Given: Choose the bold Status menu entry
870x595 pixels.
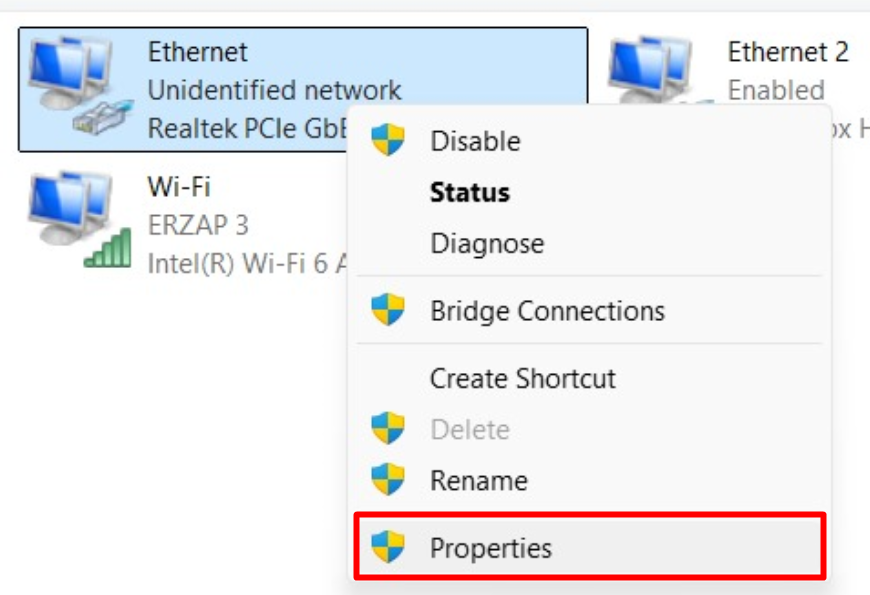Looking at the screenshot, I should [x=590, y=192].
